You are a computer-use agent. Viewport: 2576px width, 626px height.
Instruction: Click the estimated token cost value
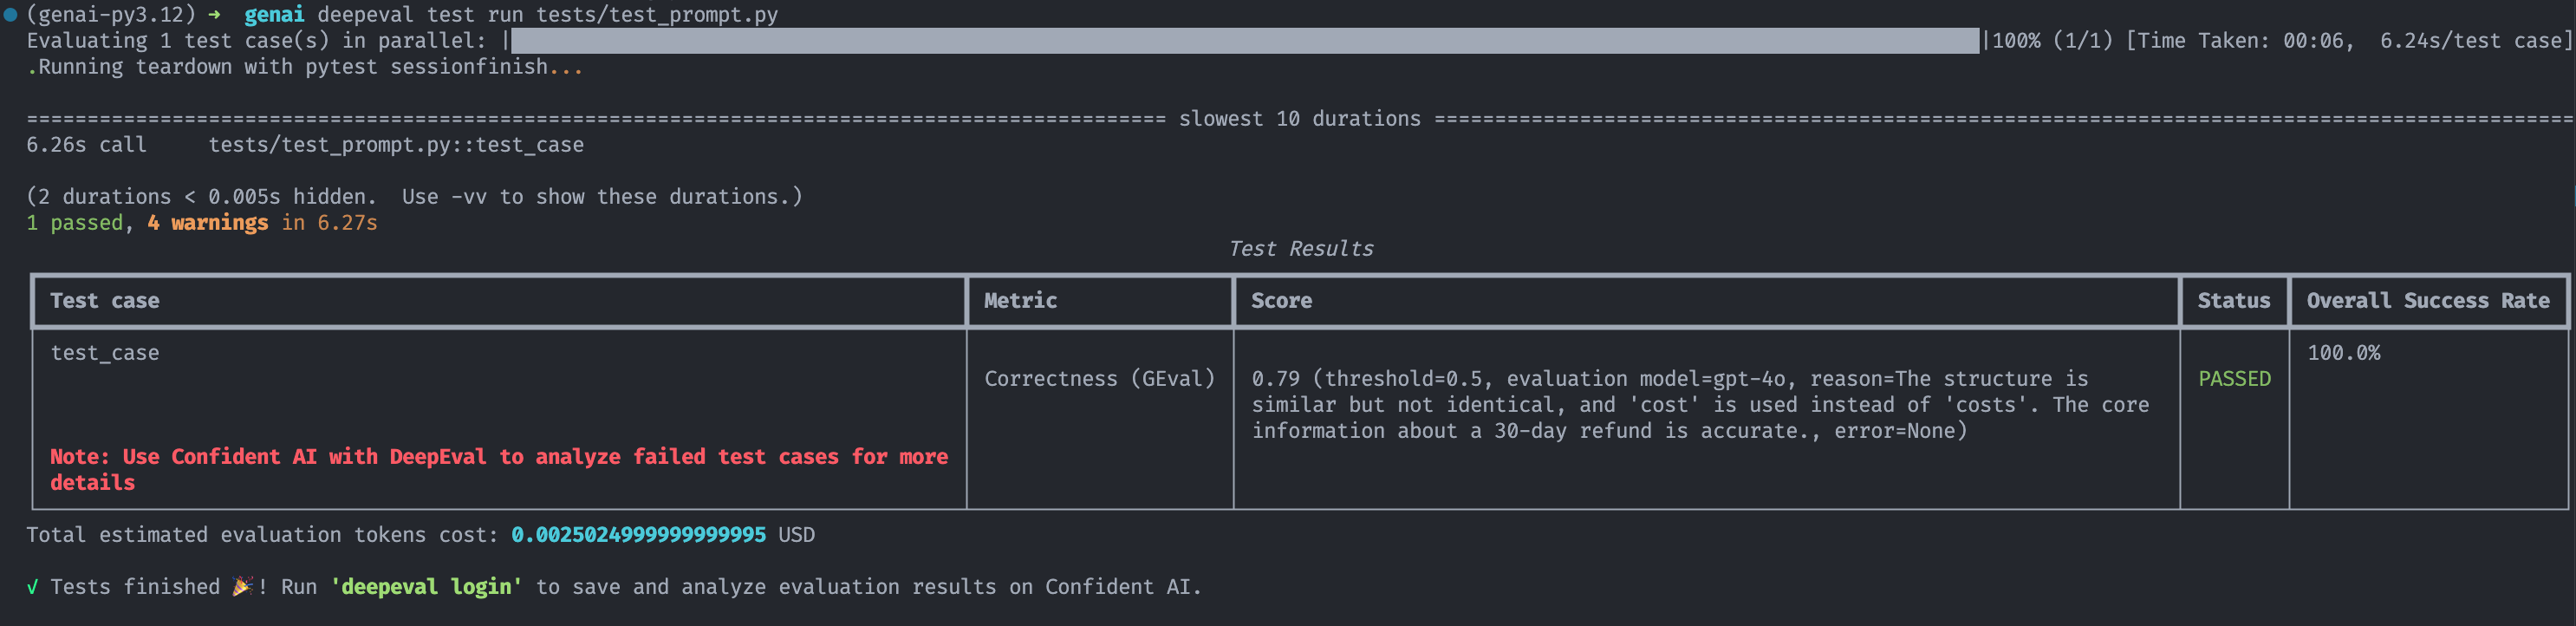(x=638, y=535)
